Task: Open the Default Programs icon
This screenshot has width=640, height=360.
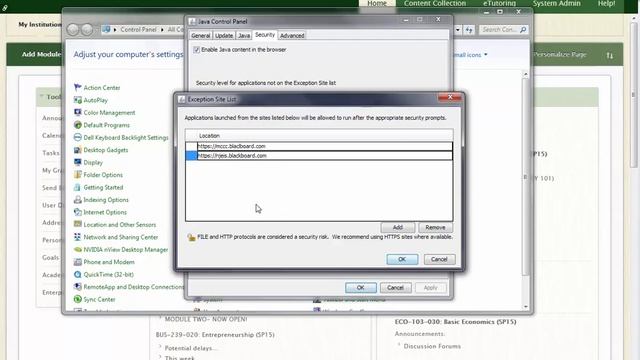Action: (x=78, y=125)
